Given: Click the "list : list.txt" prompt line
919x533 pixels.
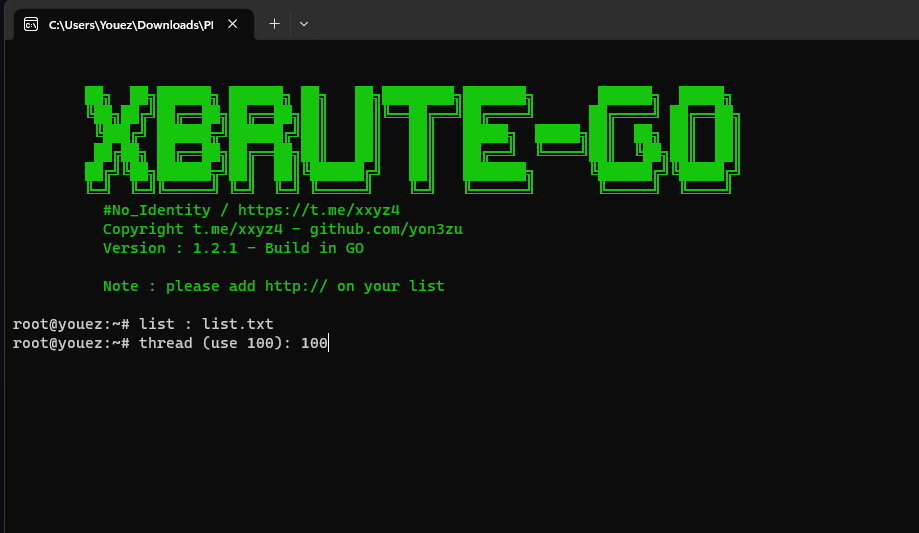Looking at the screenshot, I should pyautogui.click(x=143, y=324).
